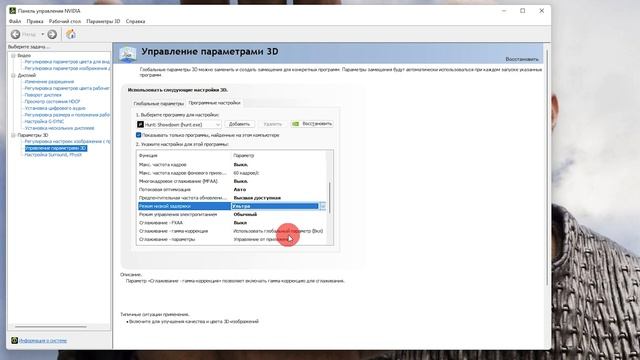Open the Home icon in toolbar

[x=71, y=34]
